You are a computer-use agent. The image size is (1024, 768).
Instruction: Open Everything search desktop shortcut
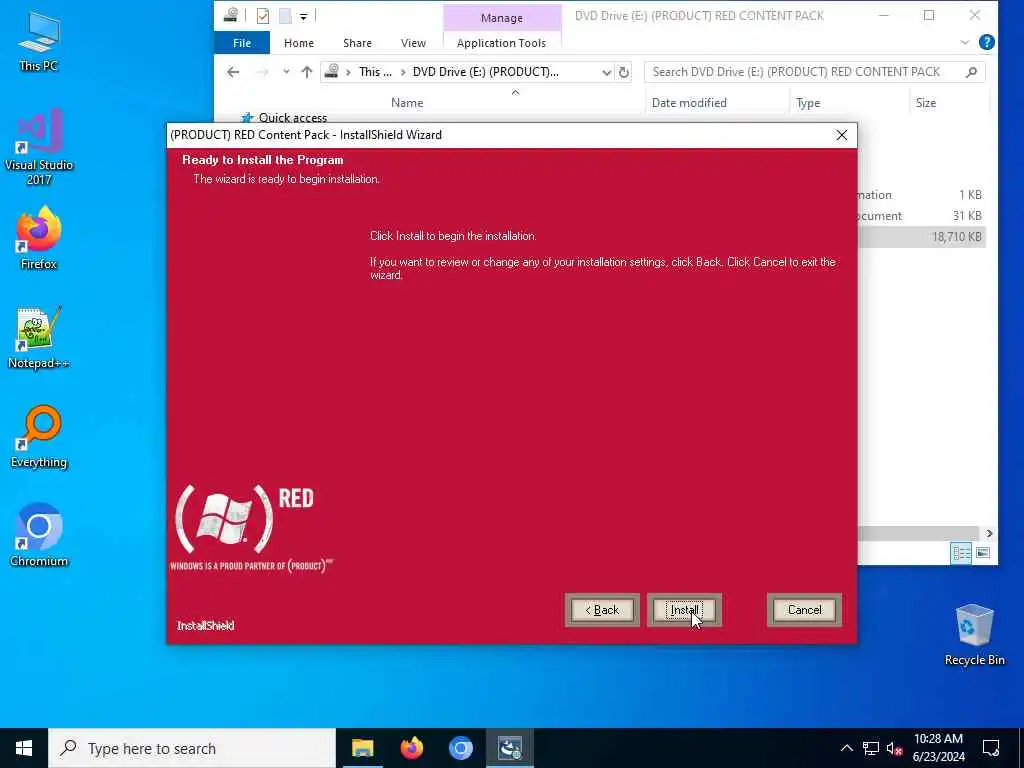[39, 437]
